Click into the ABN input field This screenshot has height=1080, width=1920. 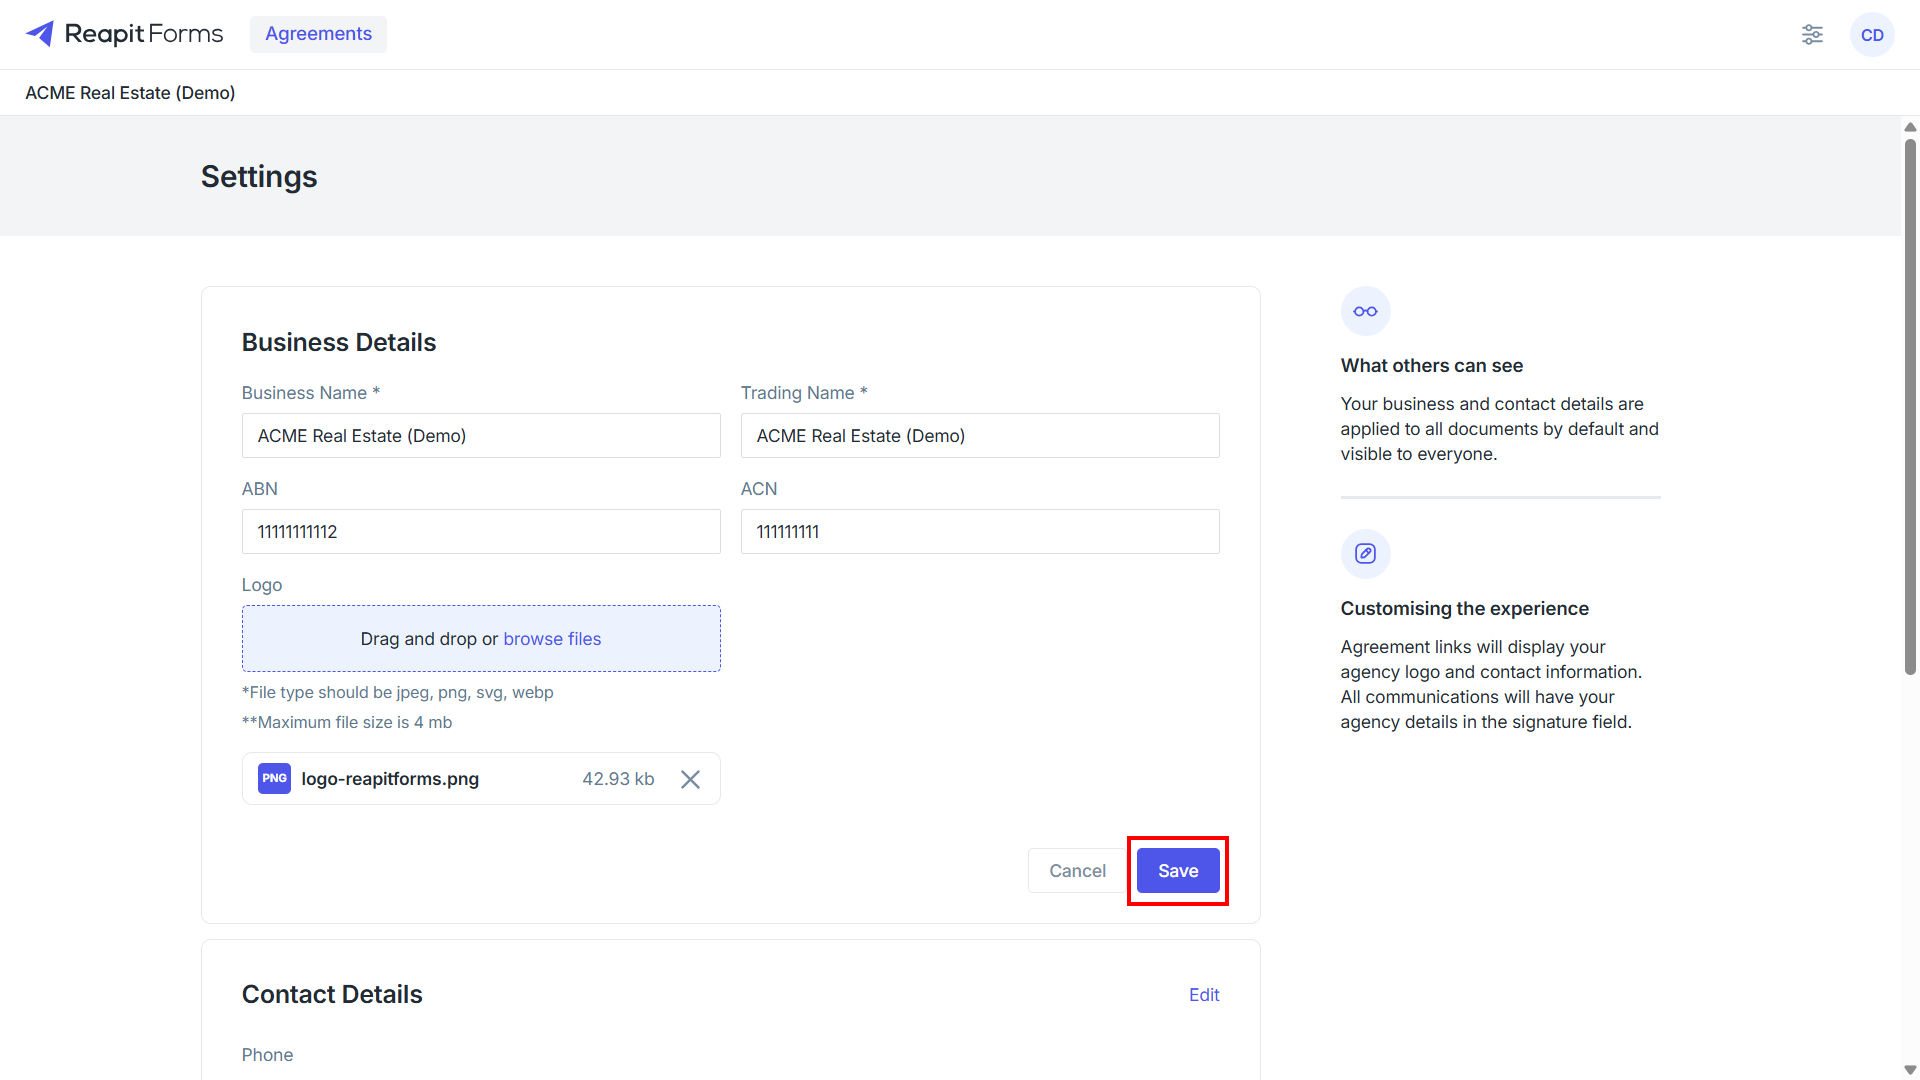pos(481,532)
